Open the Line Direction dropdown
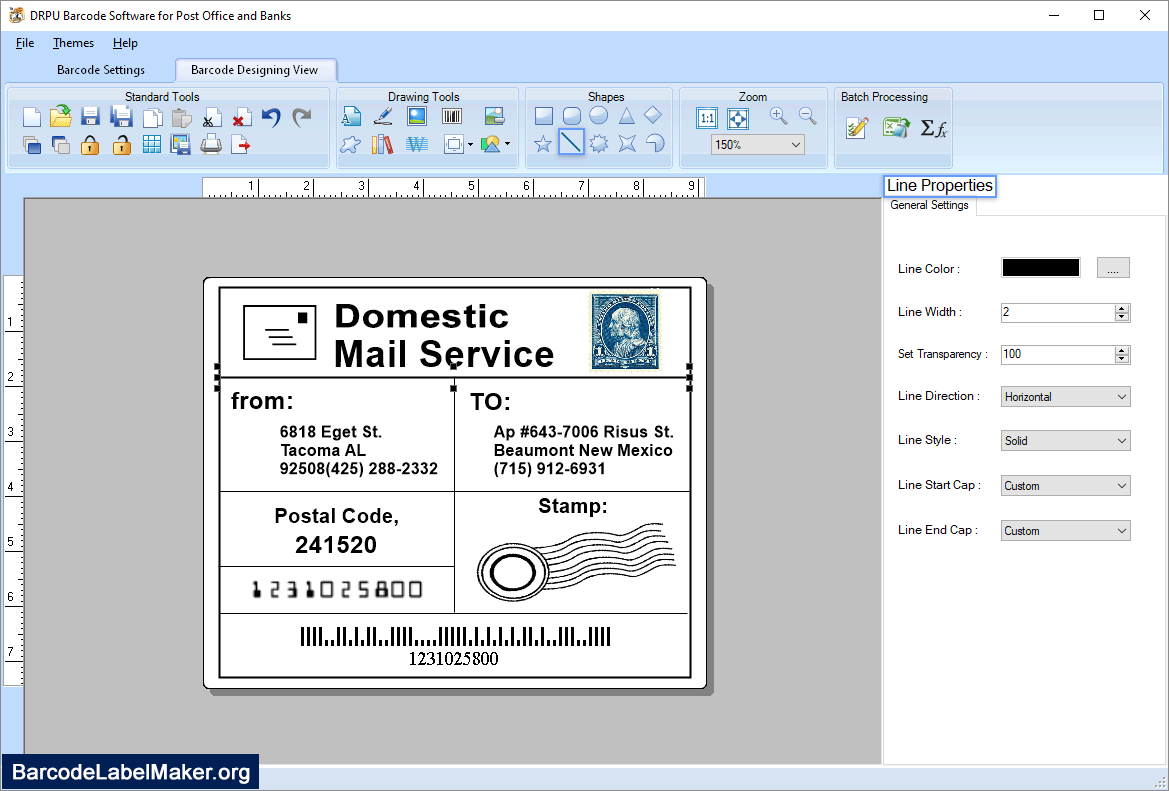Viewport: 1169px width, 791px height. 1065,397
